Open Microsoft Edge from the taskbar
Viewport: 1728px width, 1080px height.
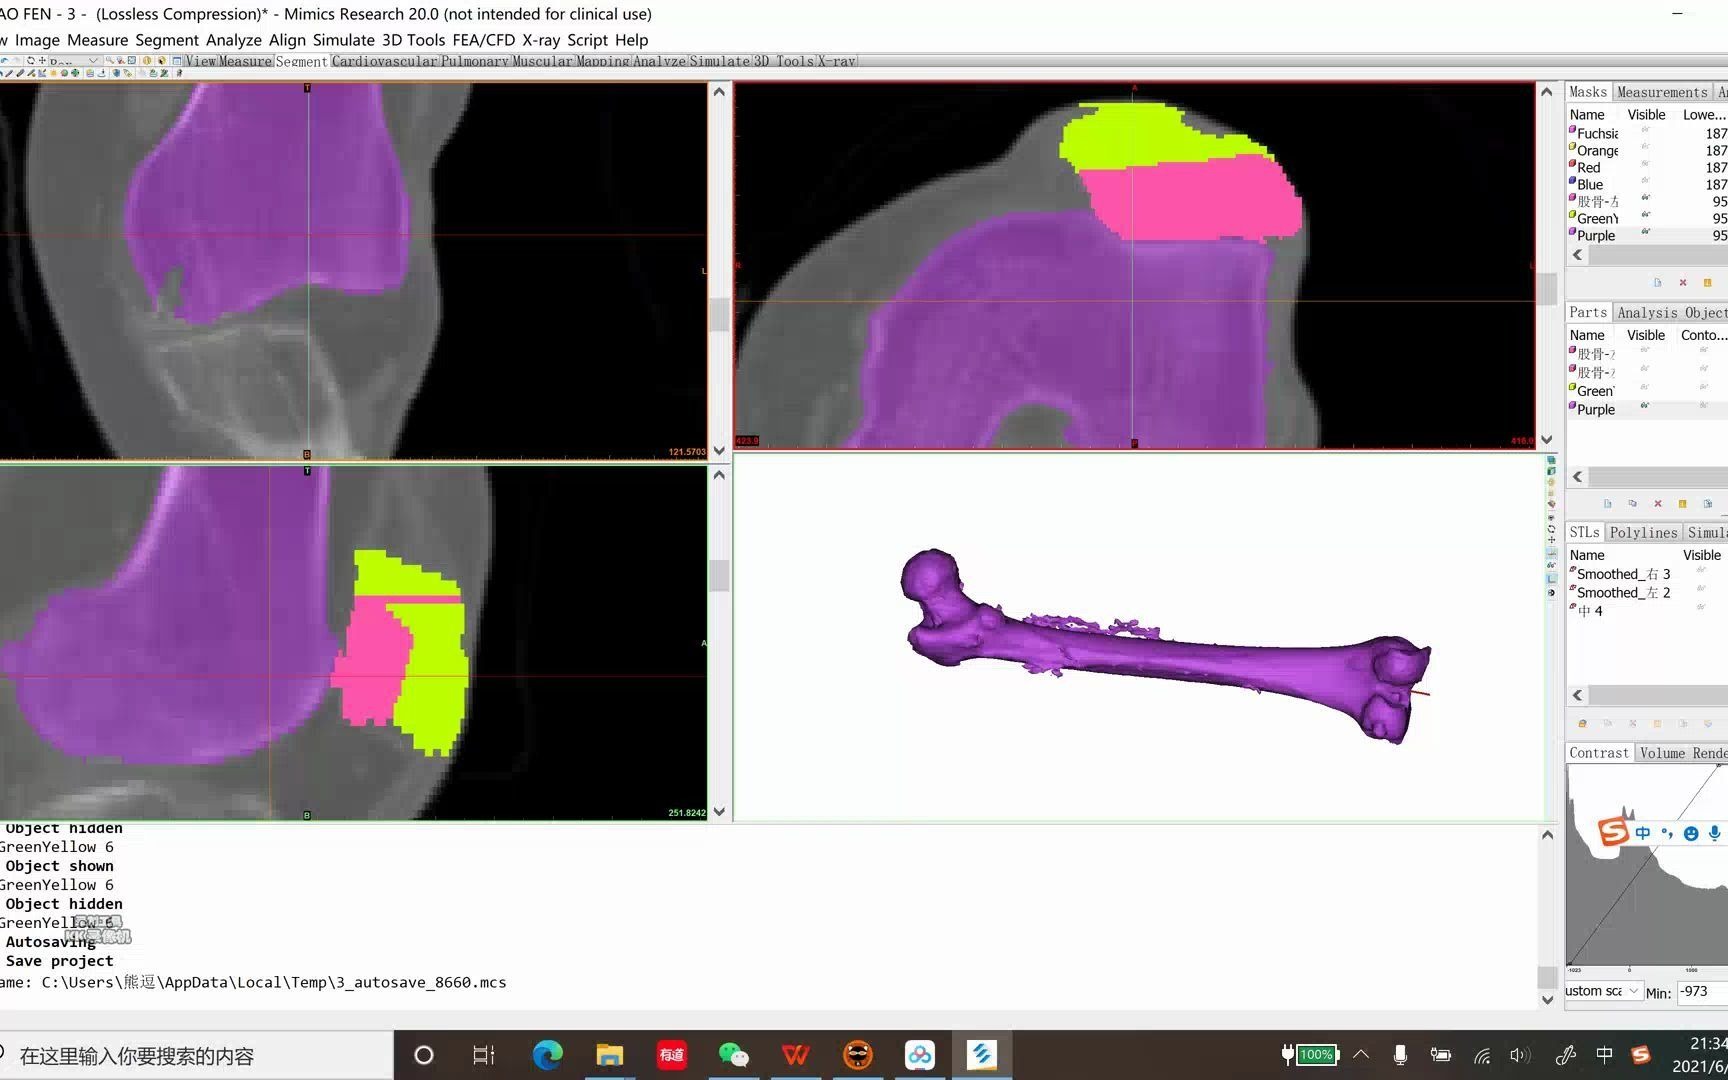pyautogui.click(x=547, y=1055)
